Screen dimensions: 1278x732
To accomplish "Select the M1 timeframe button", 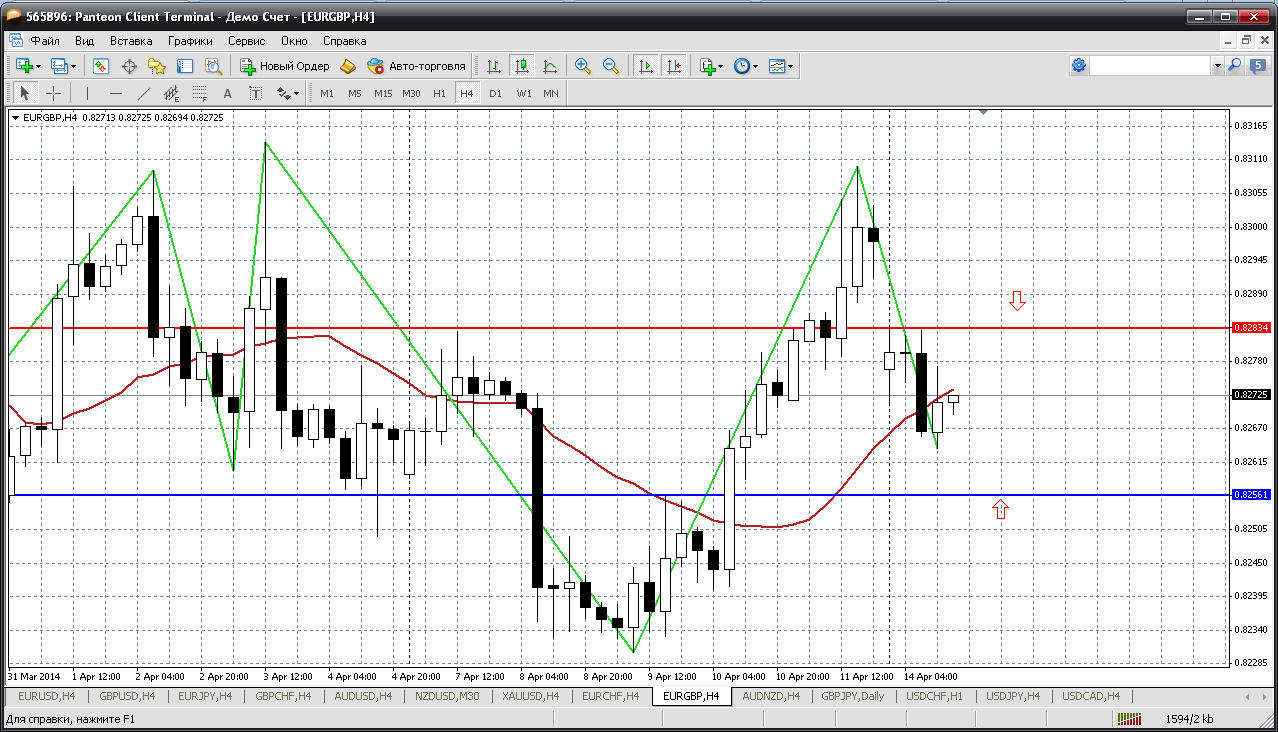I will 327,93.
